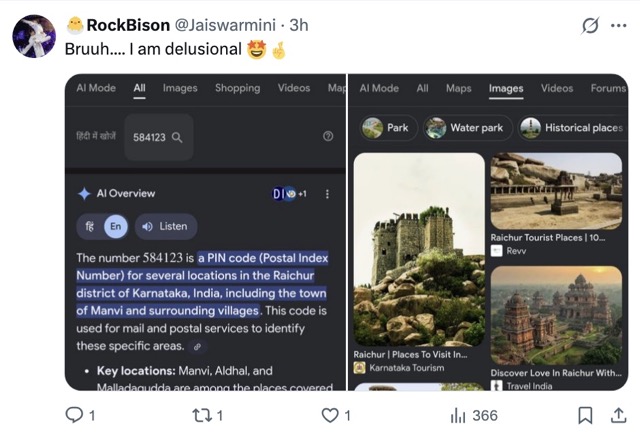
Task: Open the RockBison profile name link
Action: pyautogui.click(x=125, y=24)
